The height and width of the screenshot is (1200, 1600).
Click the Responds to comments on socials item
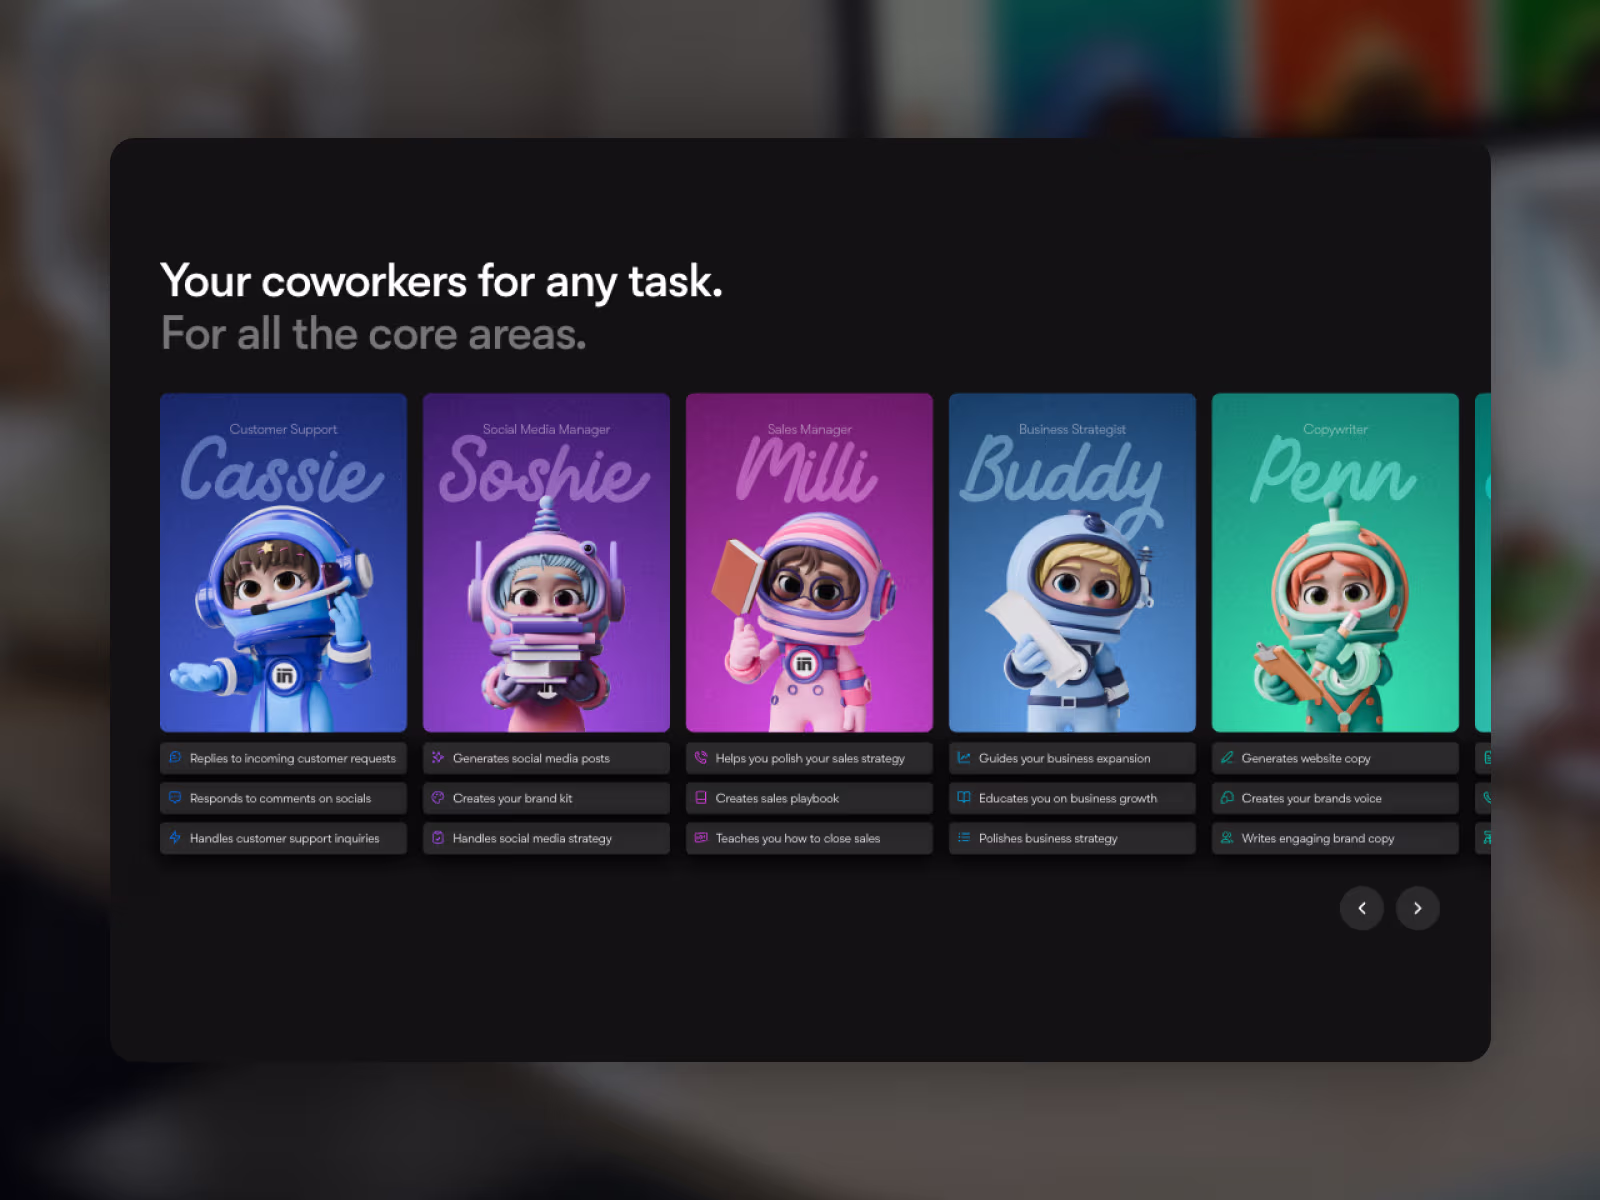[283, 798]
